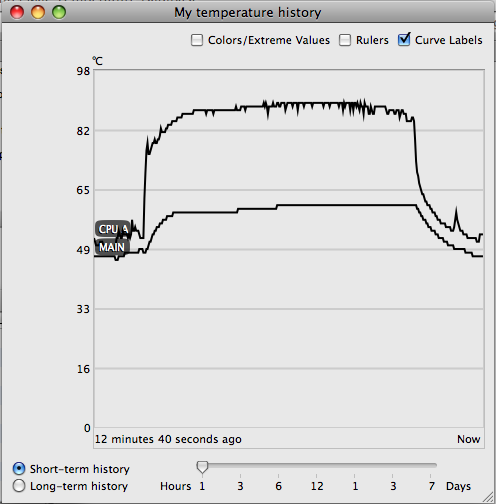This screenshot has height=504, width=496.
Task: Zoom window with the green button
Action: click(x=59, y=12)
